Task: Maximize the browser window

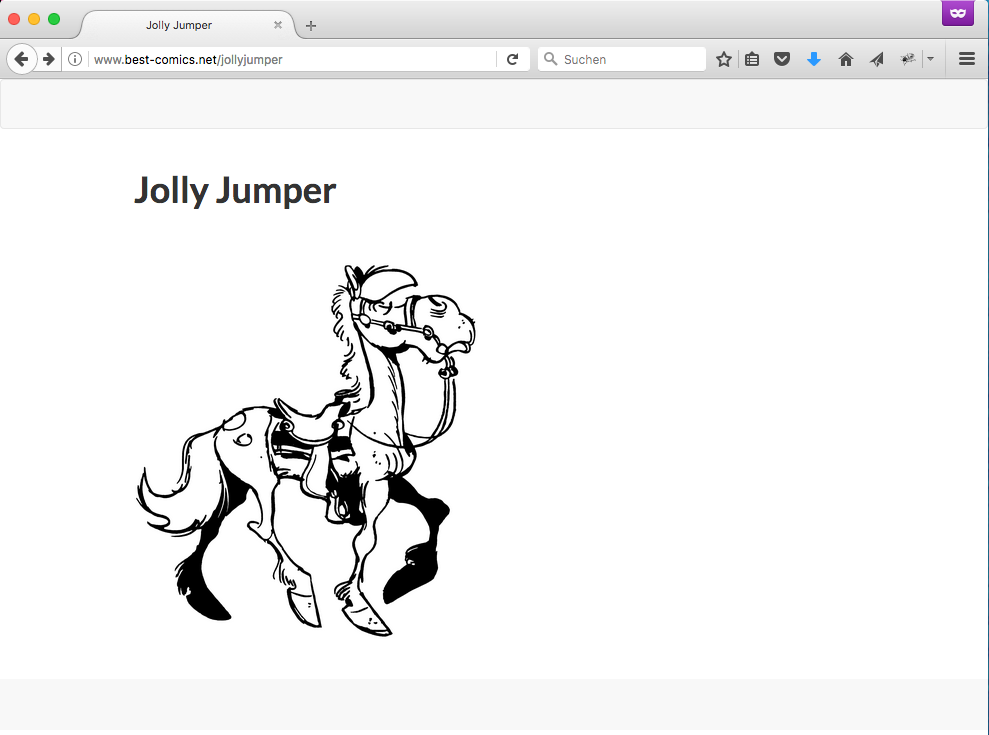Action: coord(54,19)
